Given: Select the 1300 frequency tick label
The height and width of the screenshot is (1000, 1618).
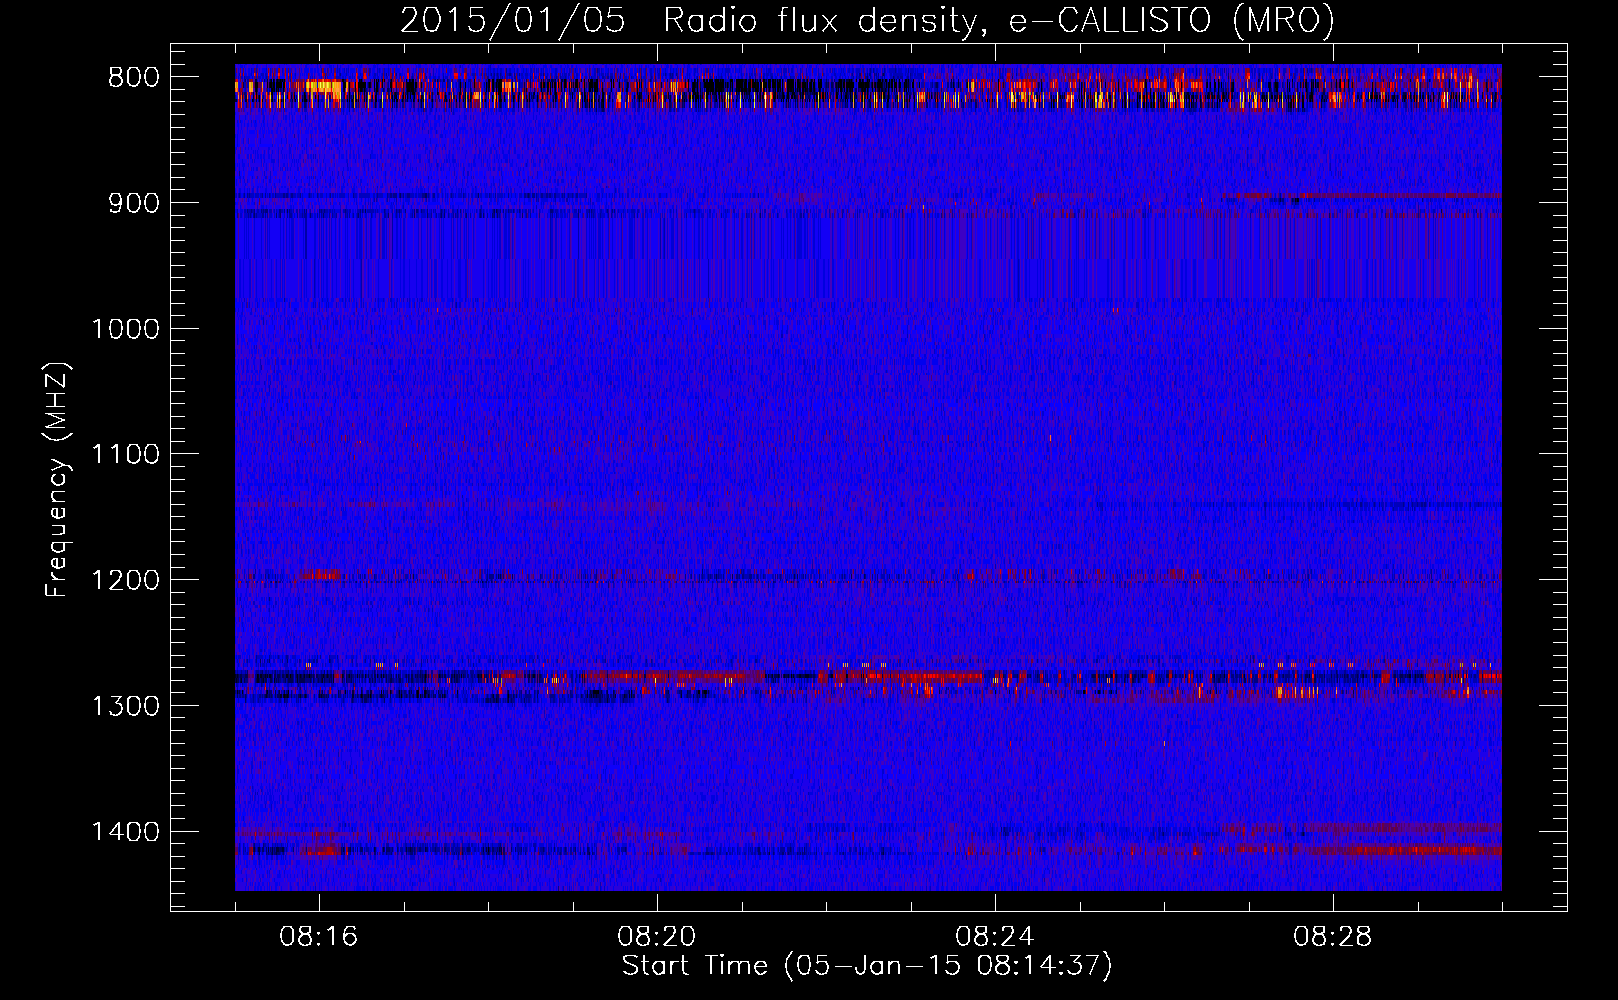Looking at the screenshot, I should (x=125, y=707).
